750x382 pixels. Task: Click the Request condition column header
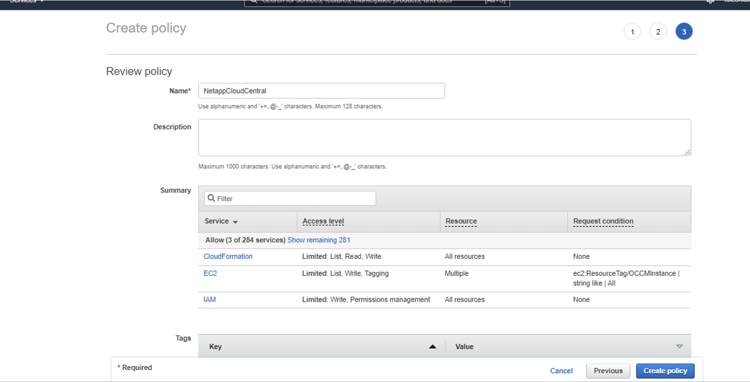603,221
